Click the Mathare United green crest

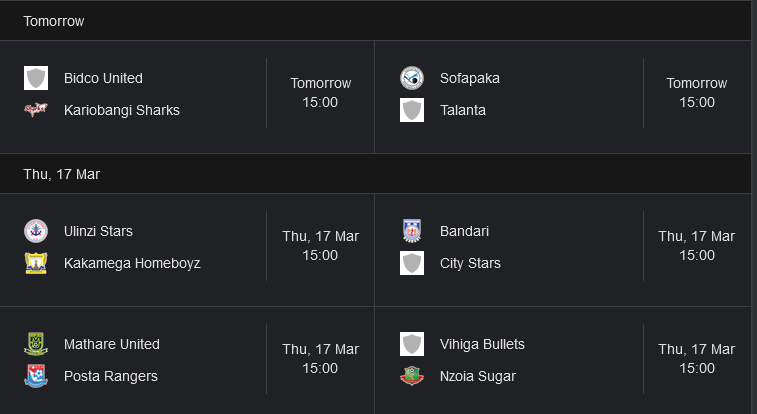[36, 344]
